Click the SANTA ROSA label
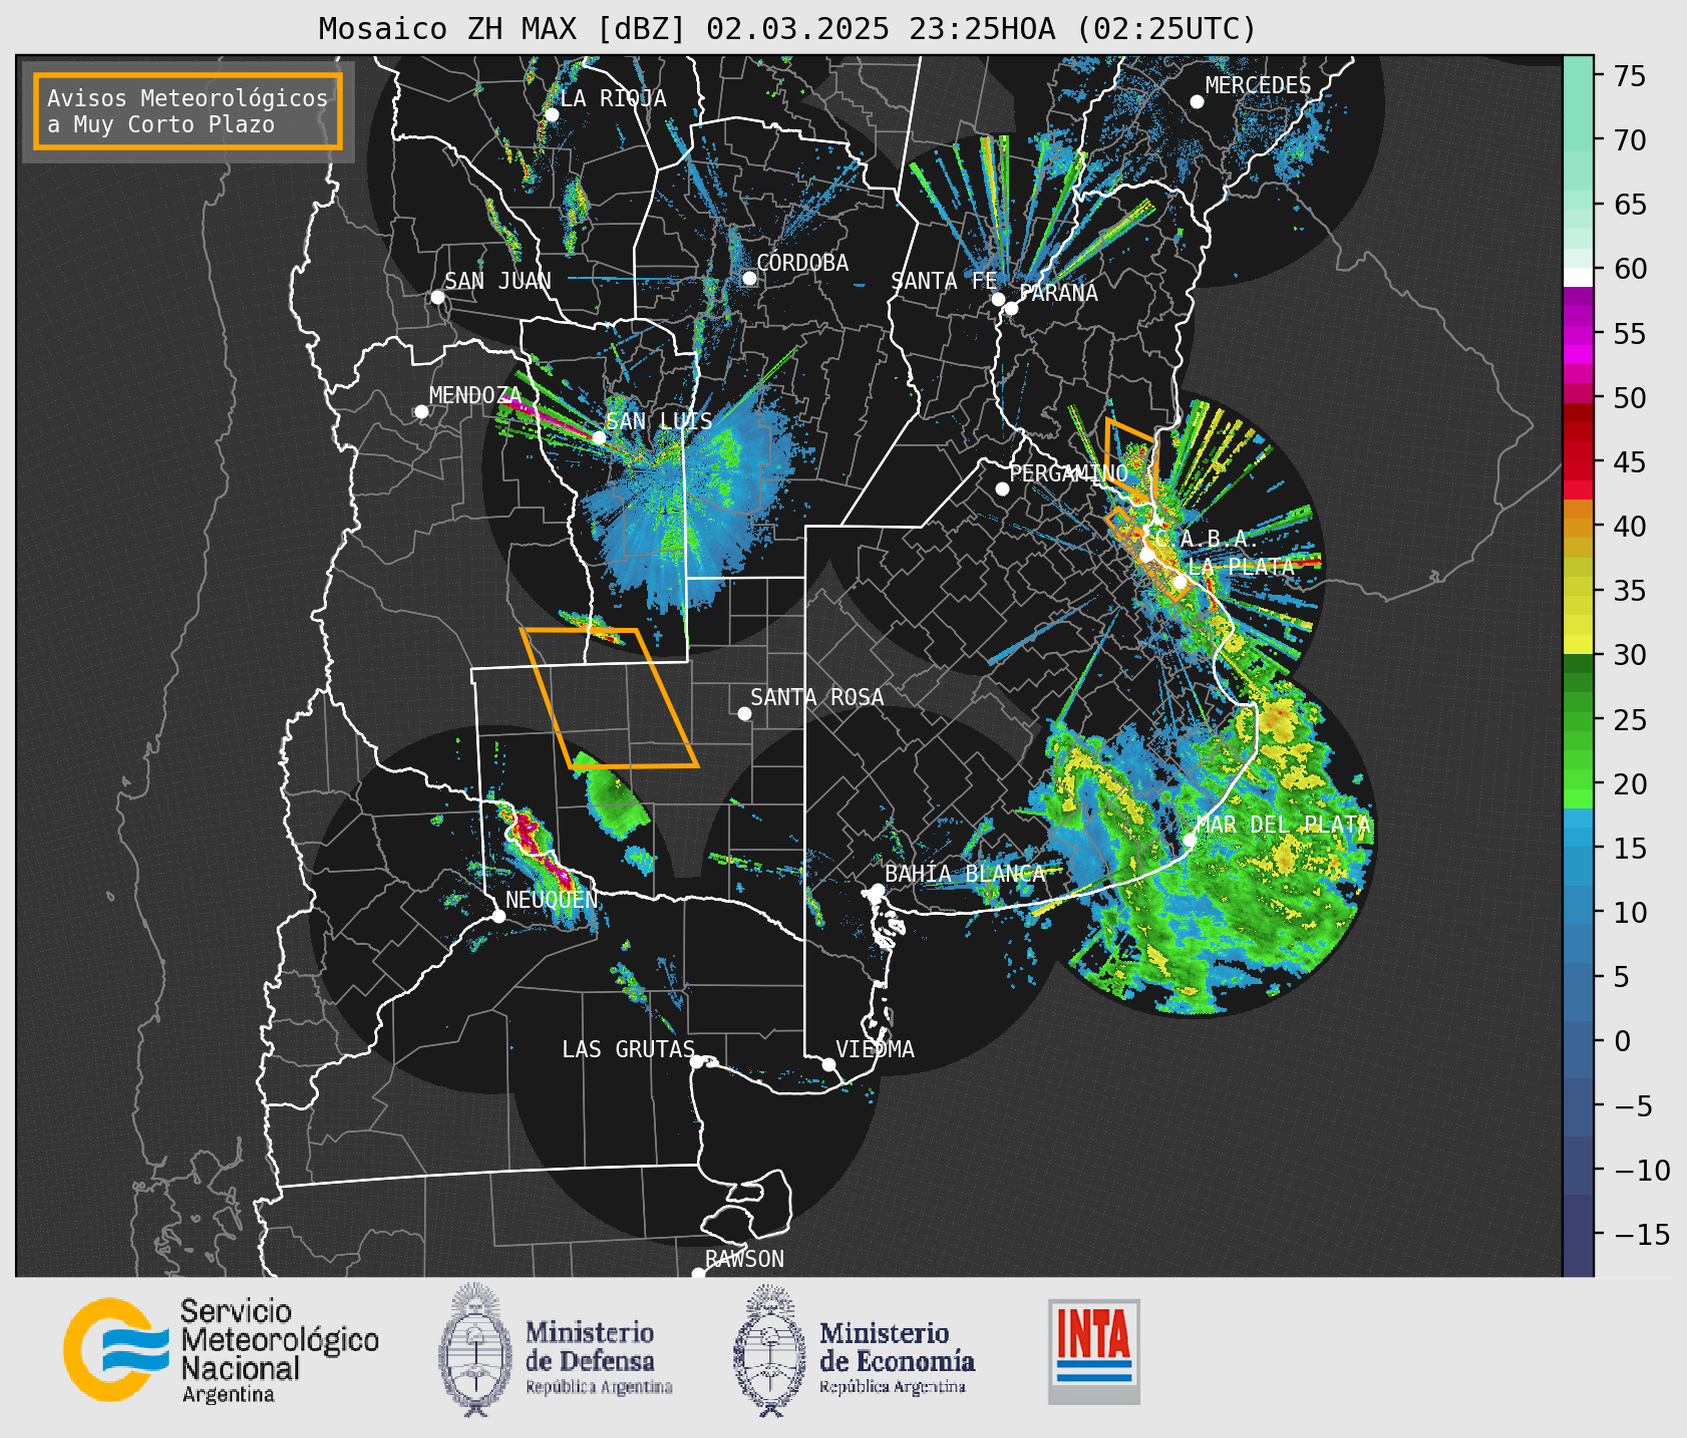This screenshot has width=1687, height=1438. (817, 697)
